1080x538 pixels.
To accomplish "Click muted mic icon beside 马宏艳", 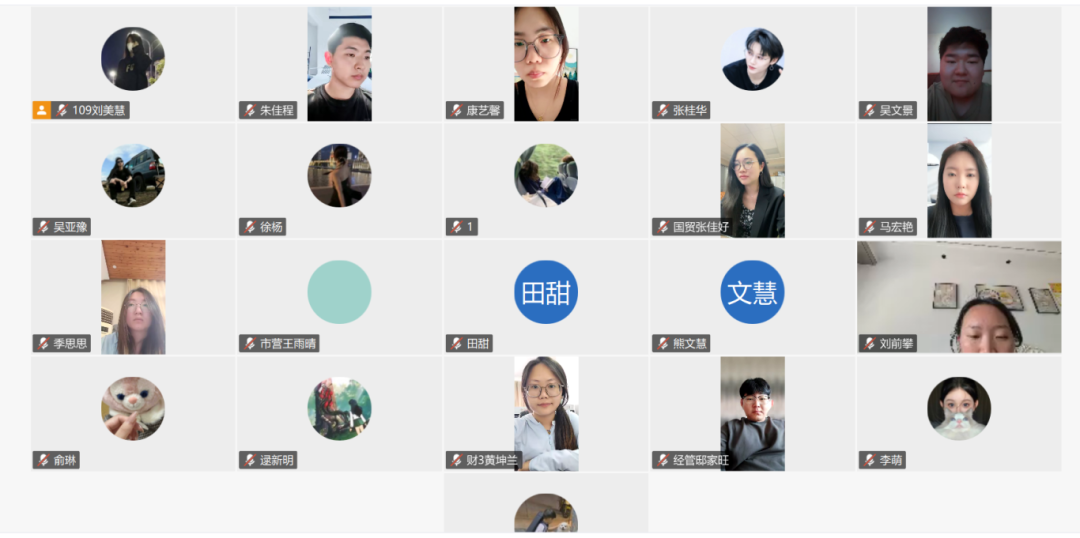I will (869, 227).
